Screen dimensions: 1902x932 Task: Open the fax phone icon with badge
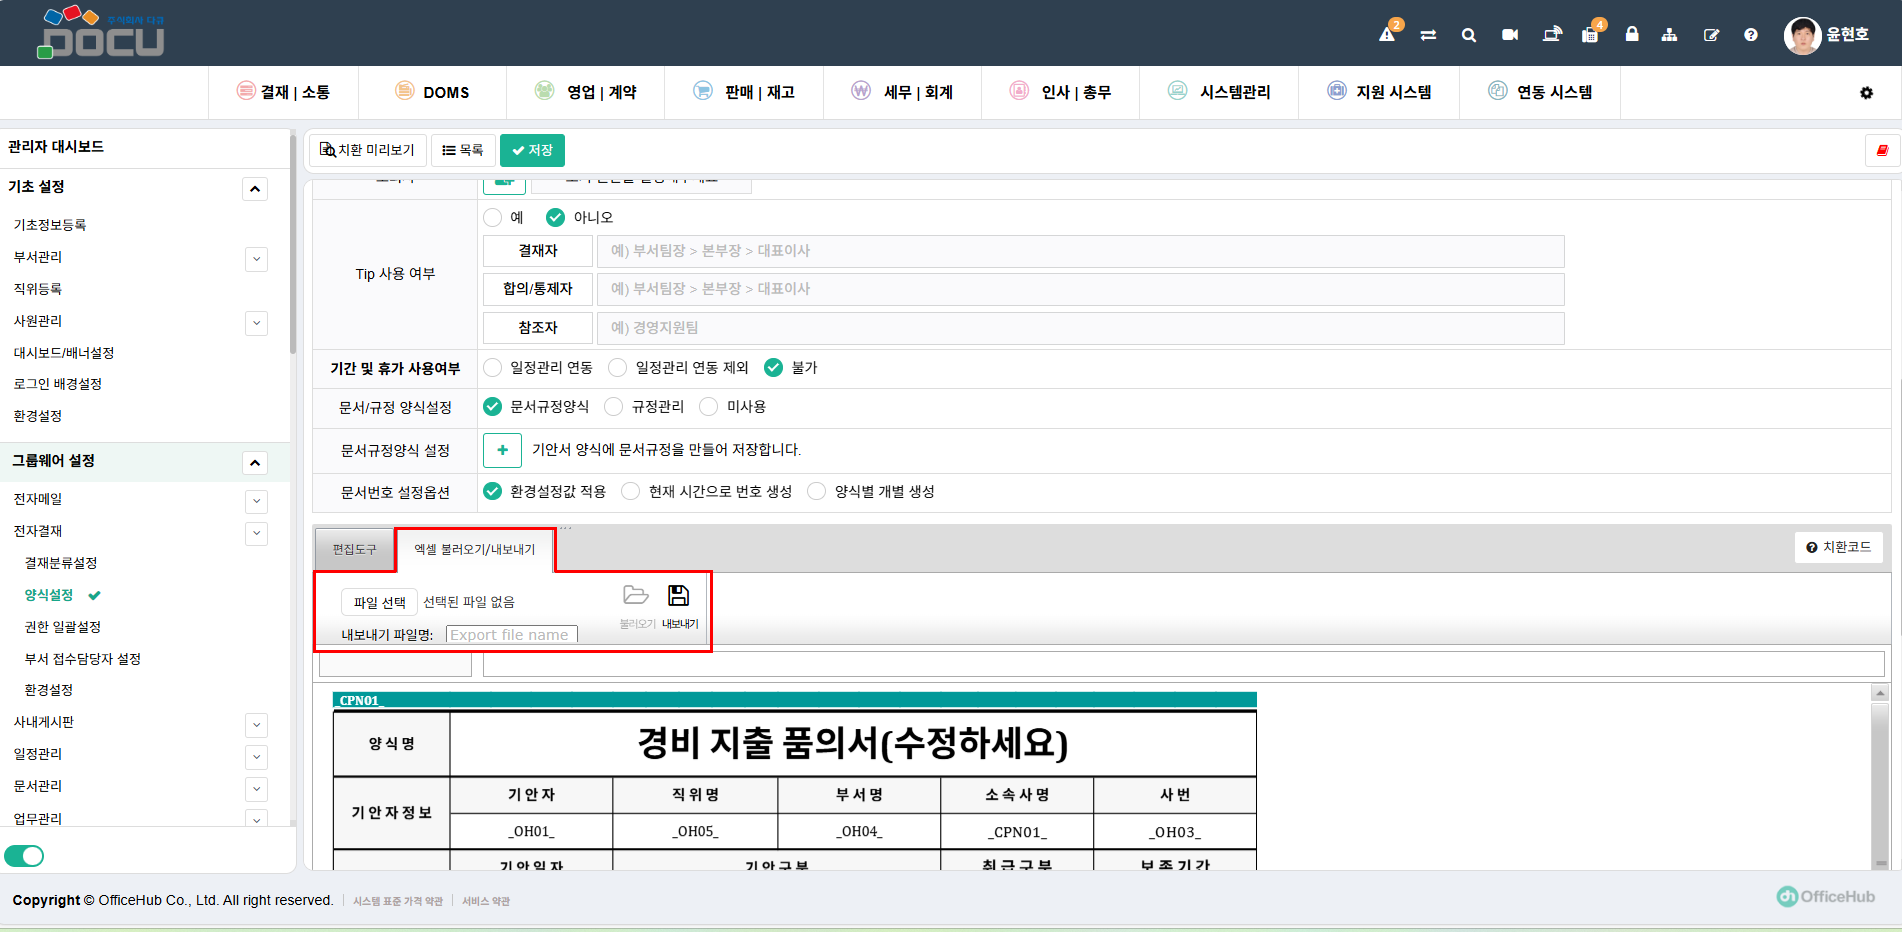(x=1590, y=35)
